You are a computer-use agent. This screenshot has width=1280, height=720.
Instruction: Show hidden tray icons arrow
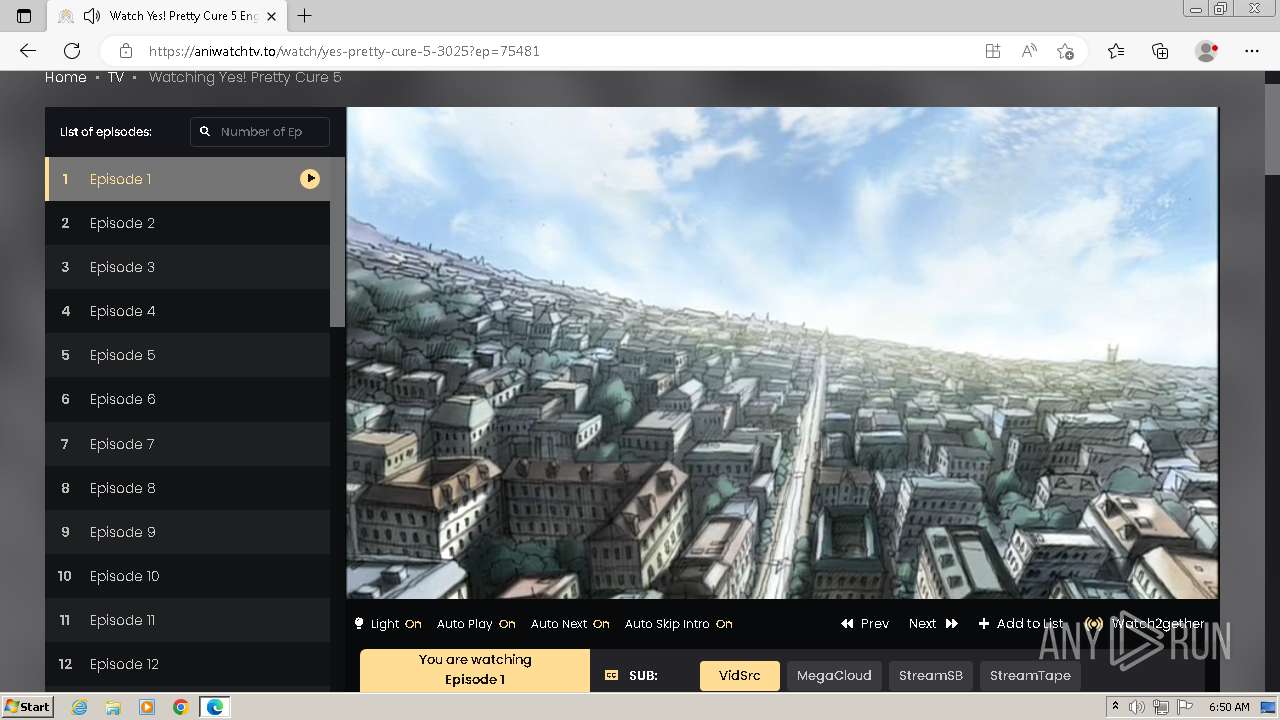point(1116,707)
